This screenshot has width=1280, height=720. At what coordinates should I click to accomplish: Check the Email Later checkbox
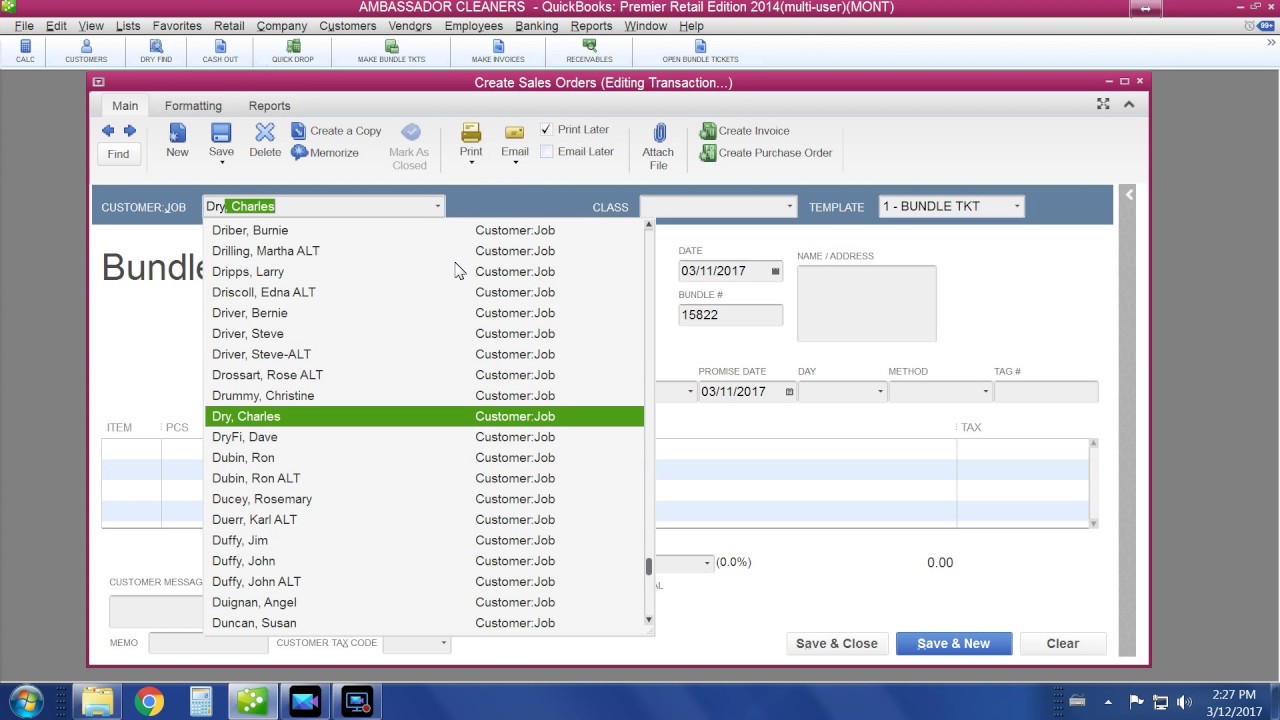tap(546, 152)
